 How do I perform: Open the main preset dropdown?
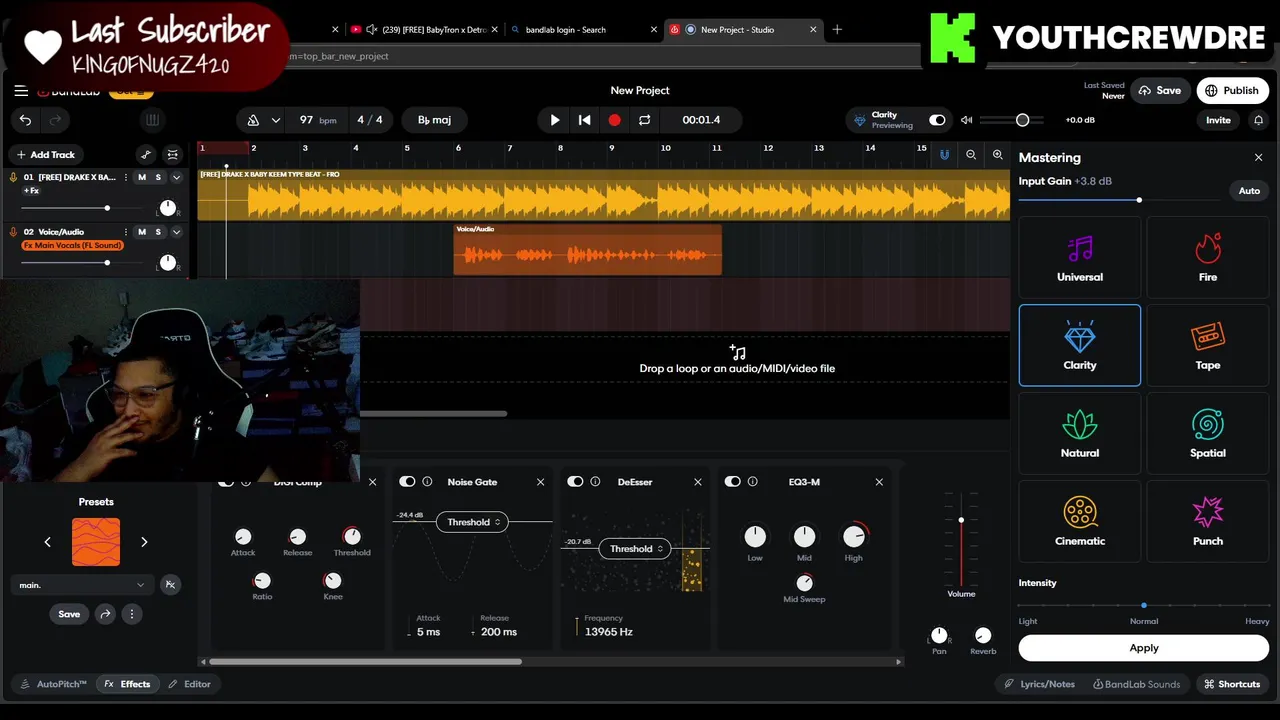(x=82, y=585)
